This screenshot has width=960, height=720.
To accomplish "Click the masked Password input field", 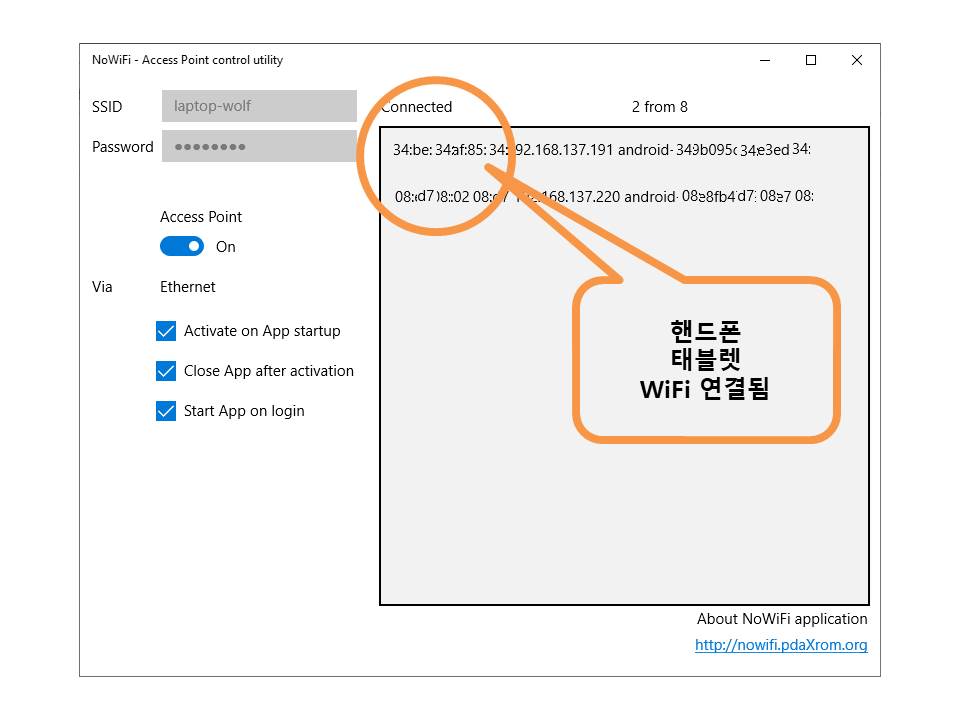I will pos(259,146).
